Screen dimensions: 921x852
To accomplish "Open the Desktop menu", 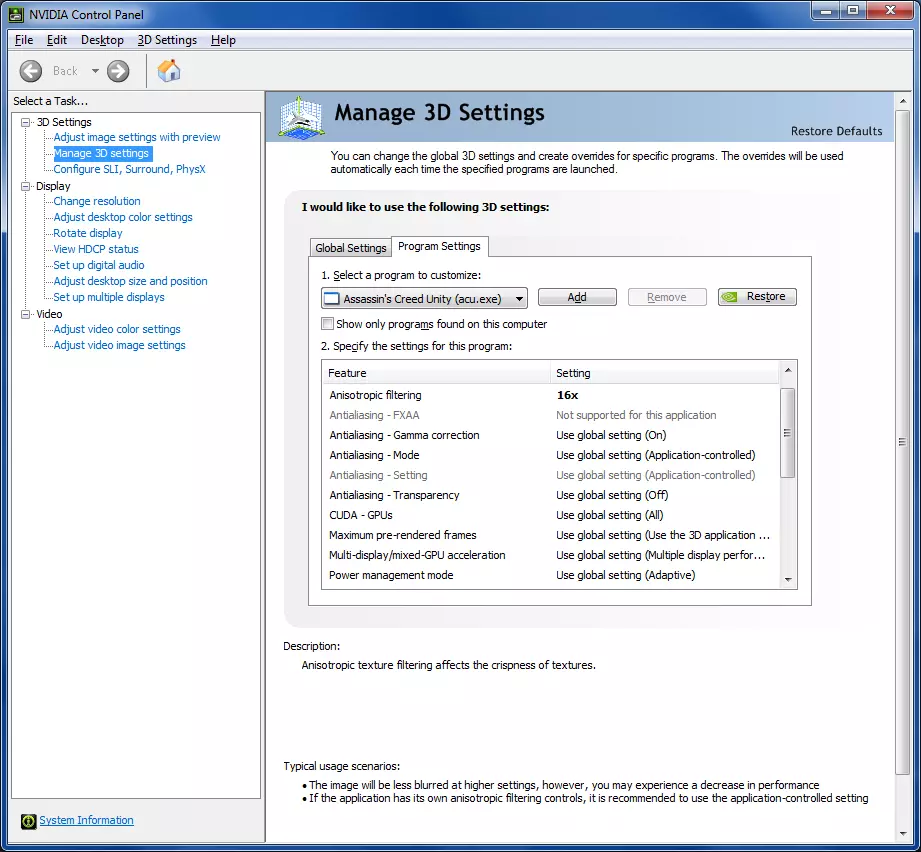I will coord(102,40).
